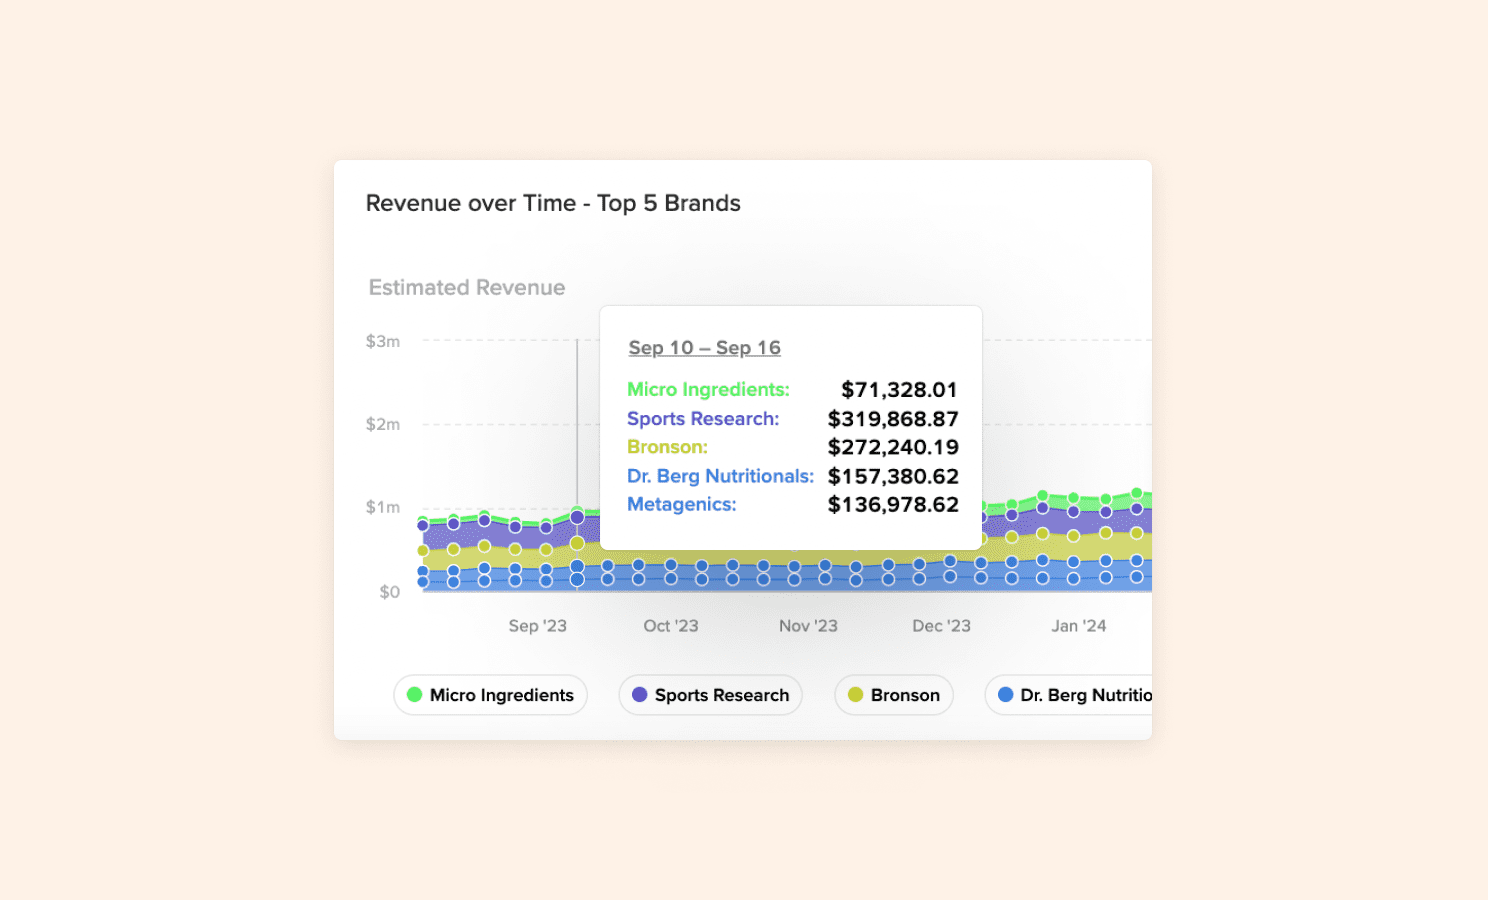Click the Sep '23 x-axis label
This screenshot has width=1488, height=900.
click(537, 626)
